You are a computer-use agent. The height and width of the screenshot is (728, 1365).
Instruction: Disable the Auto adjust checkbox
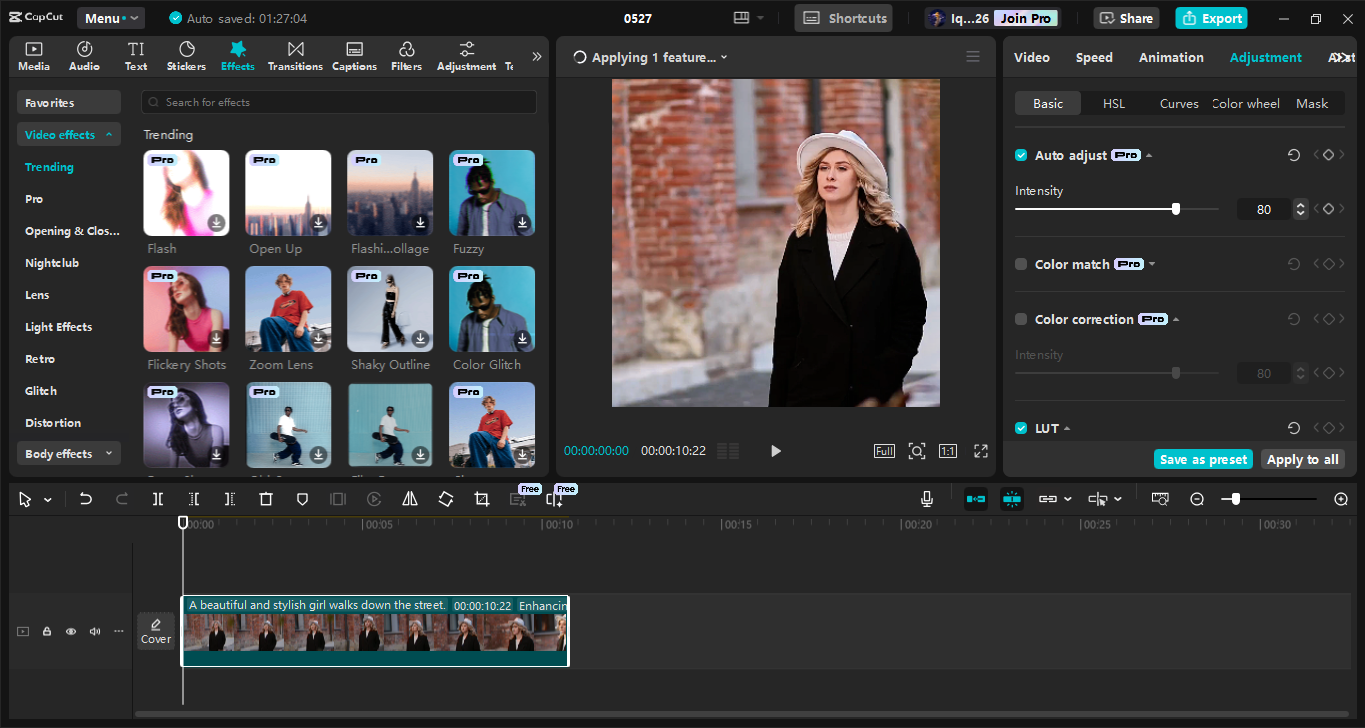click(1021, 155)
